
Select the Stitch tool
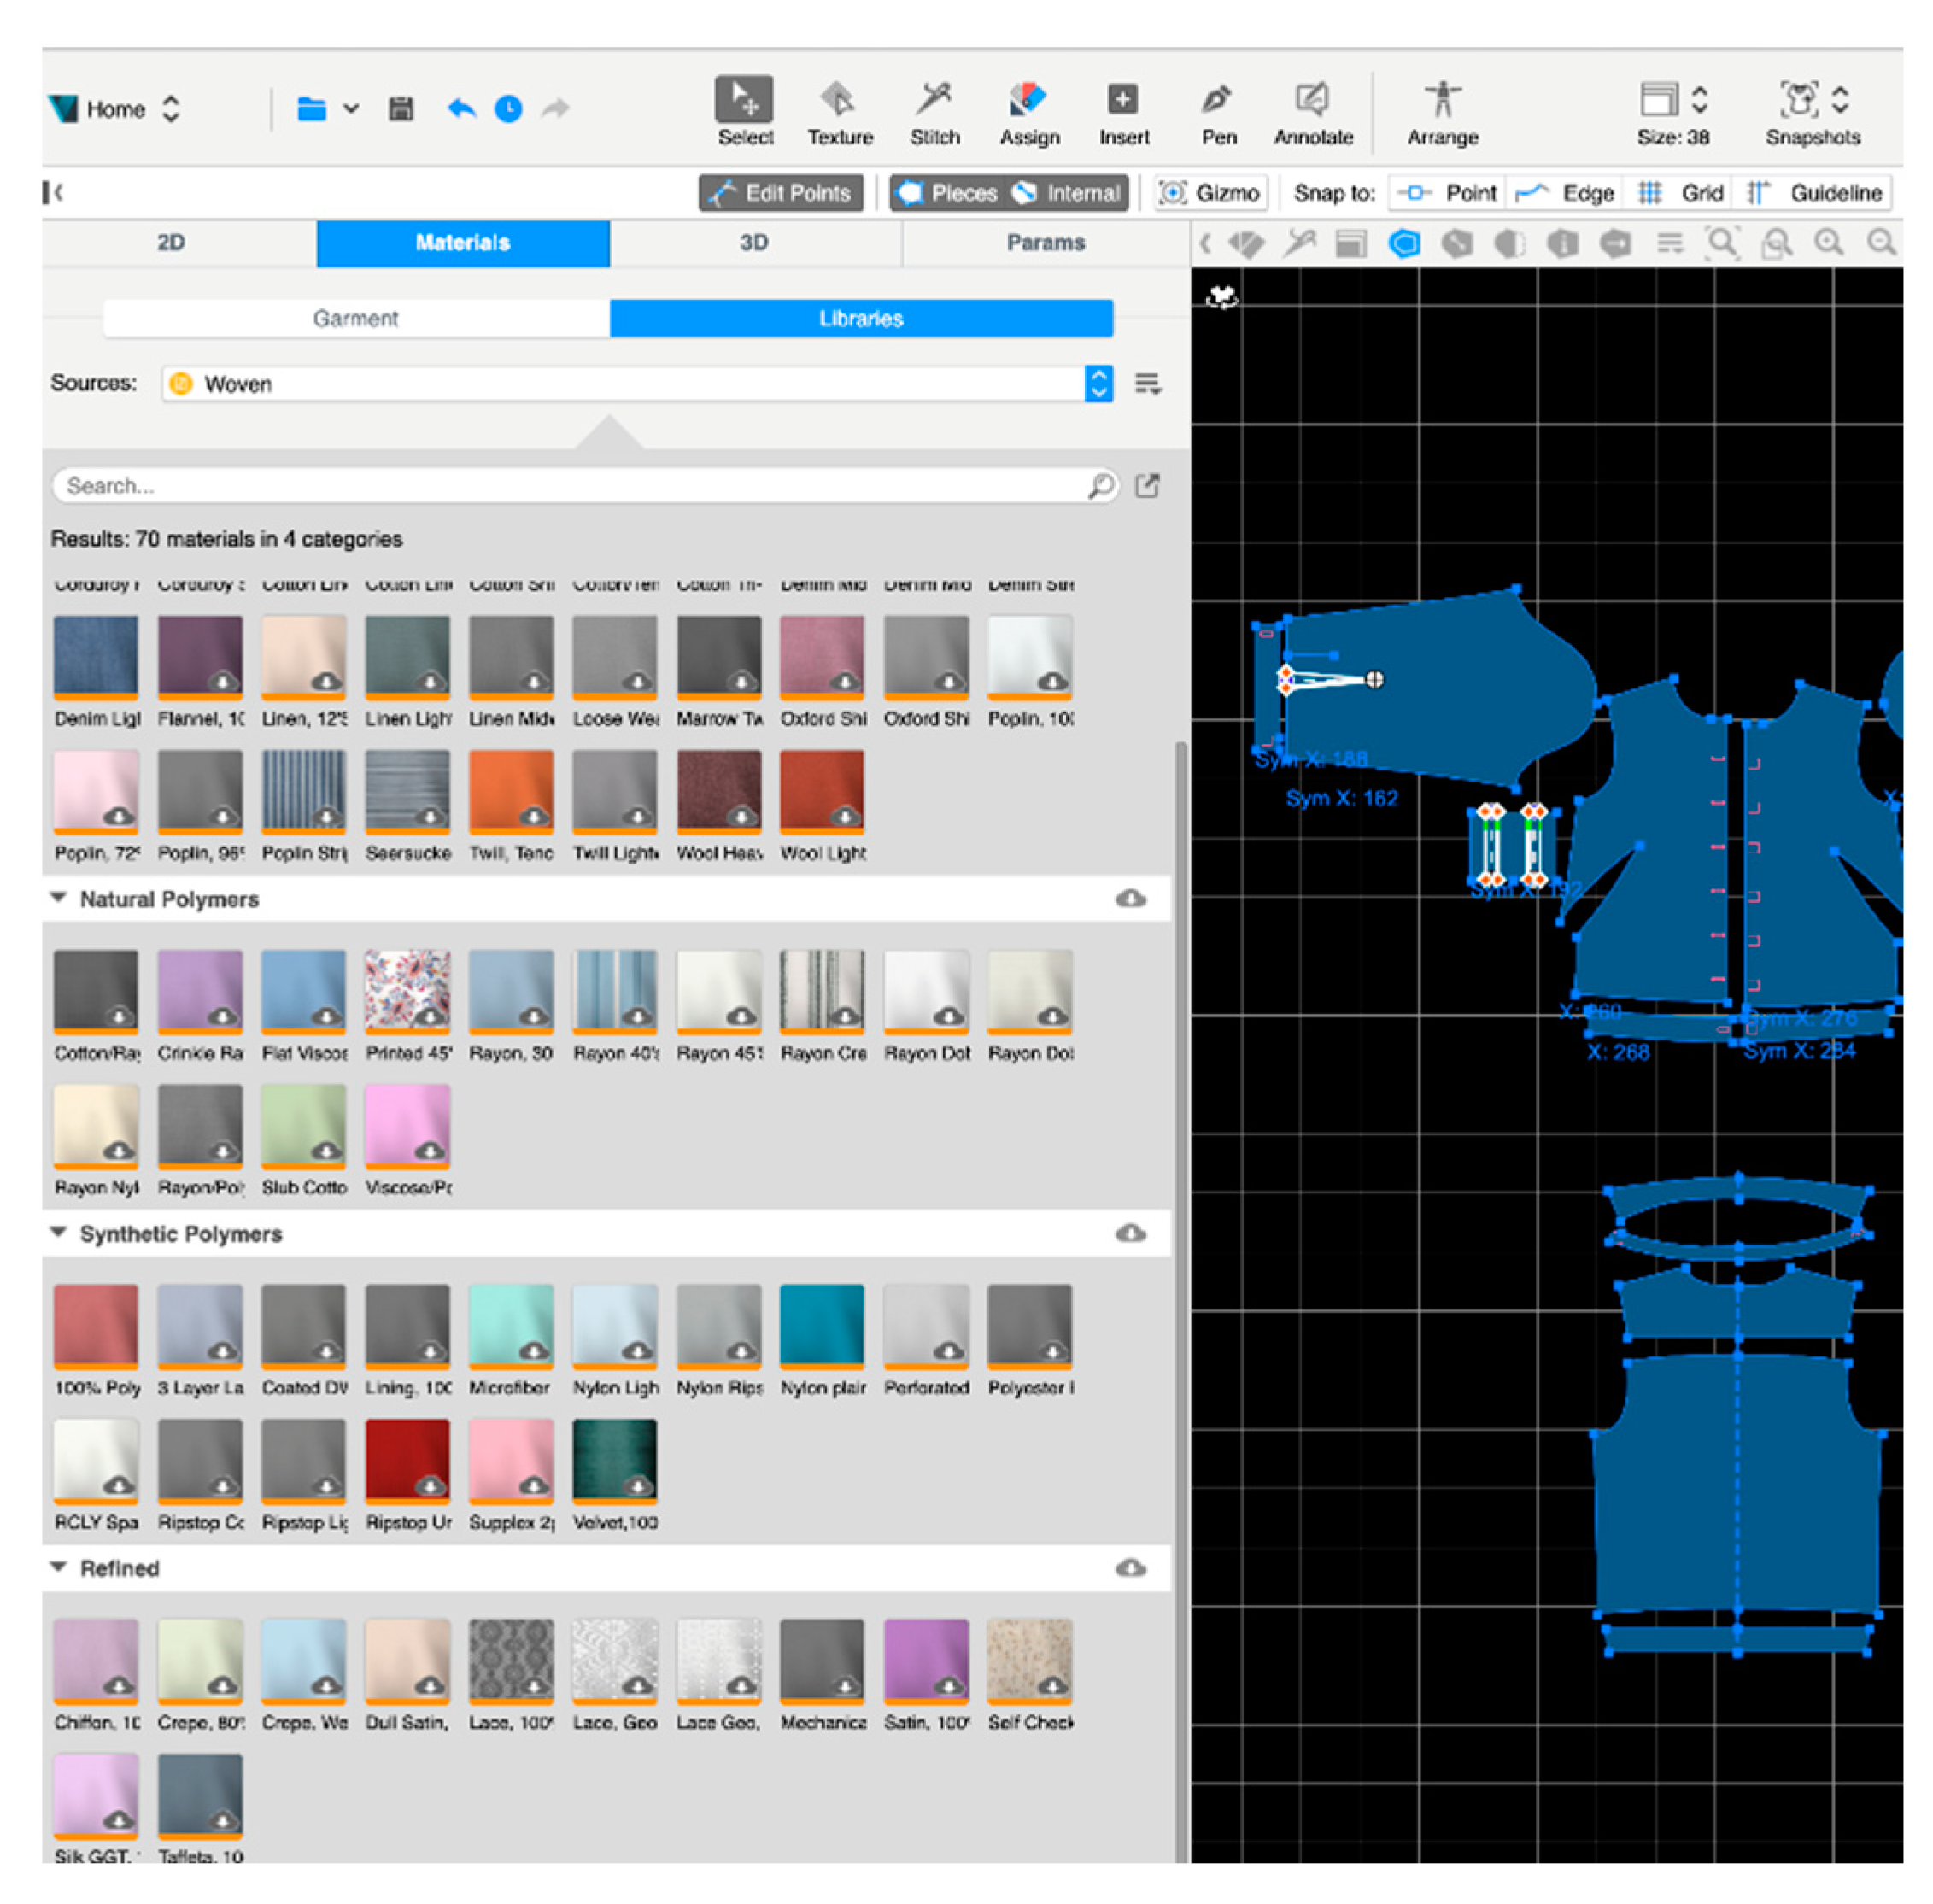934,112
